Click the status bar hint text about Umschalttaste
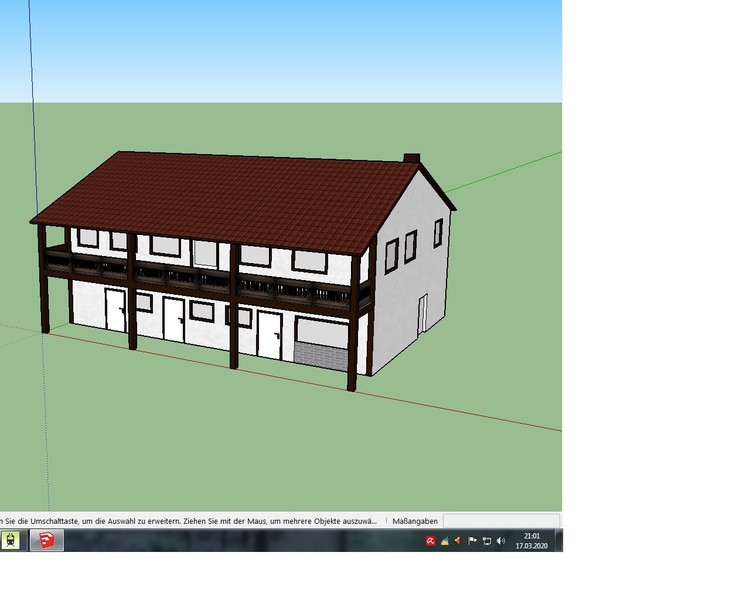The width and height of the screenshot is (750, 600). tap(189, 521)
